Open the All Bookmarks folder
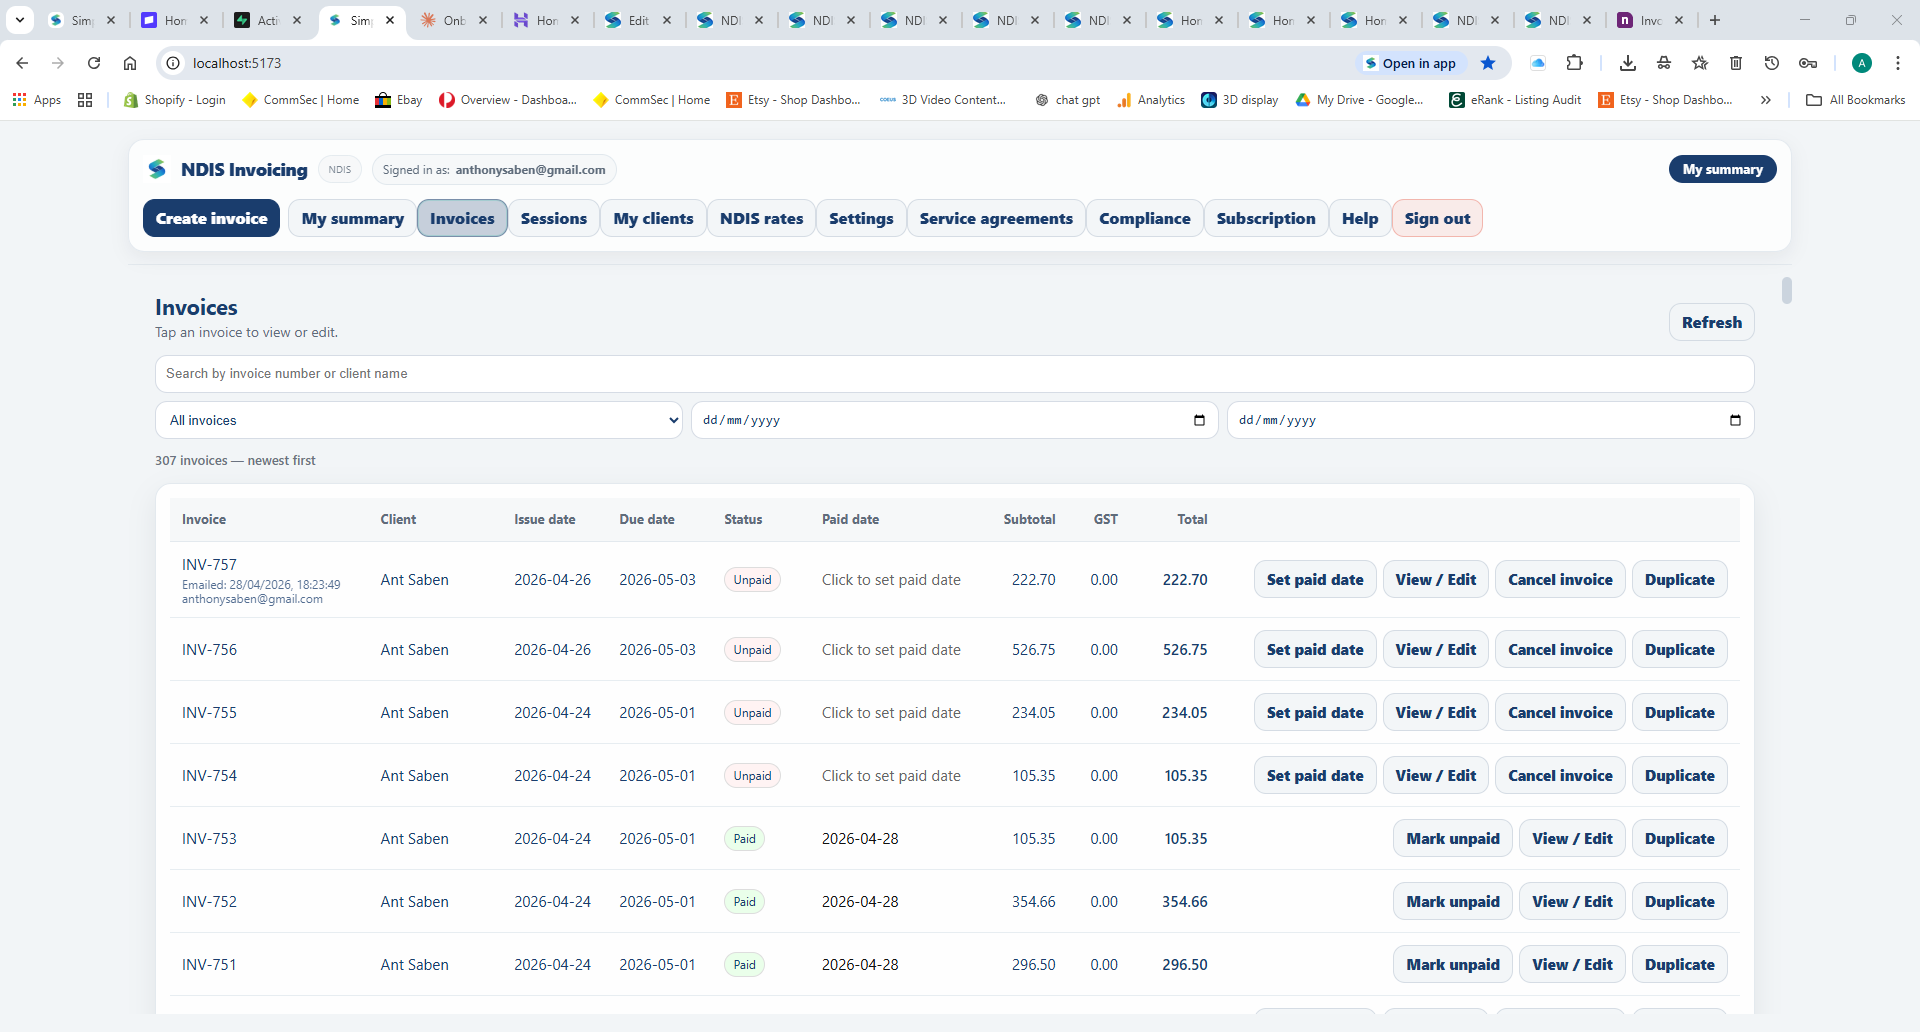The height and width of the screenshot is (1032, 1920). pos(1856,100)
